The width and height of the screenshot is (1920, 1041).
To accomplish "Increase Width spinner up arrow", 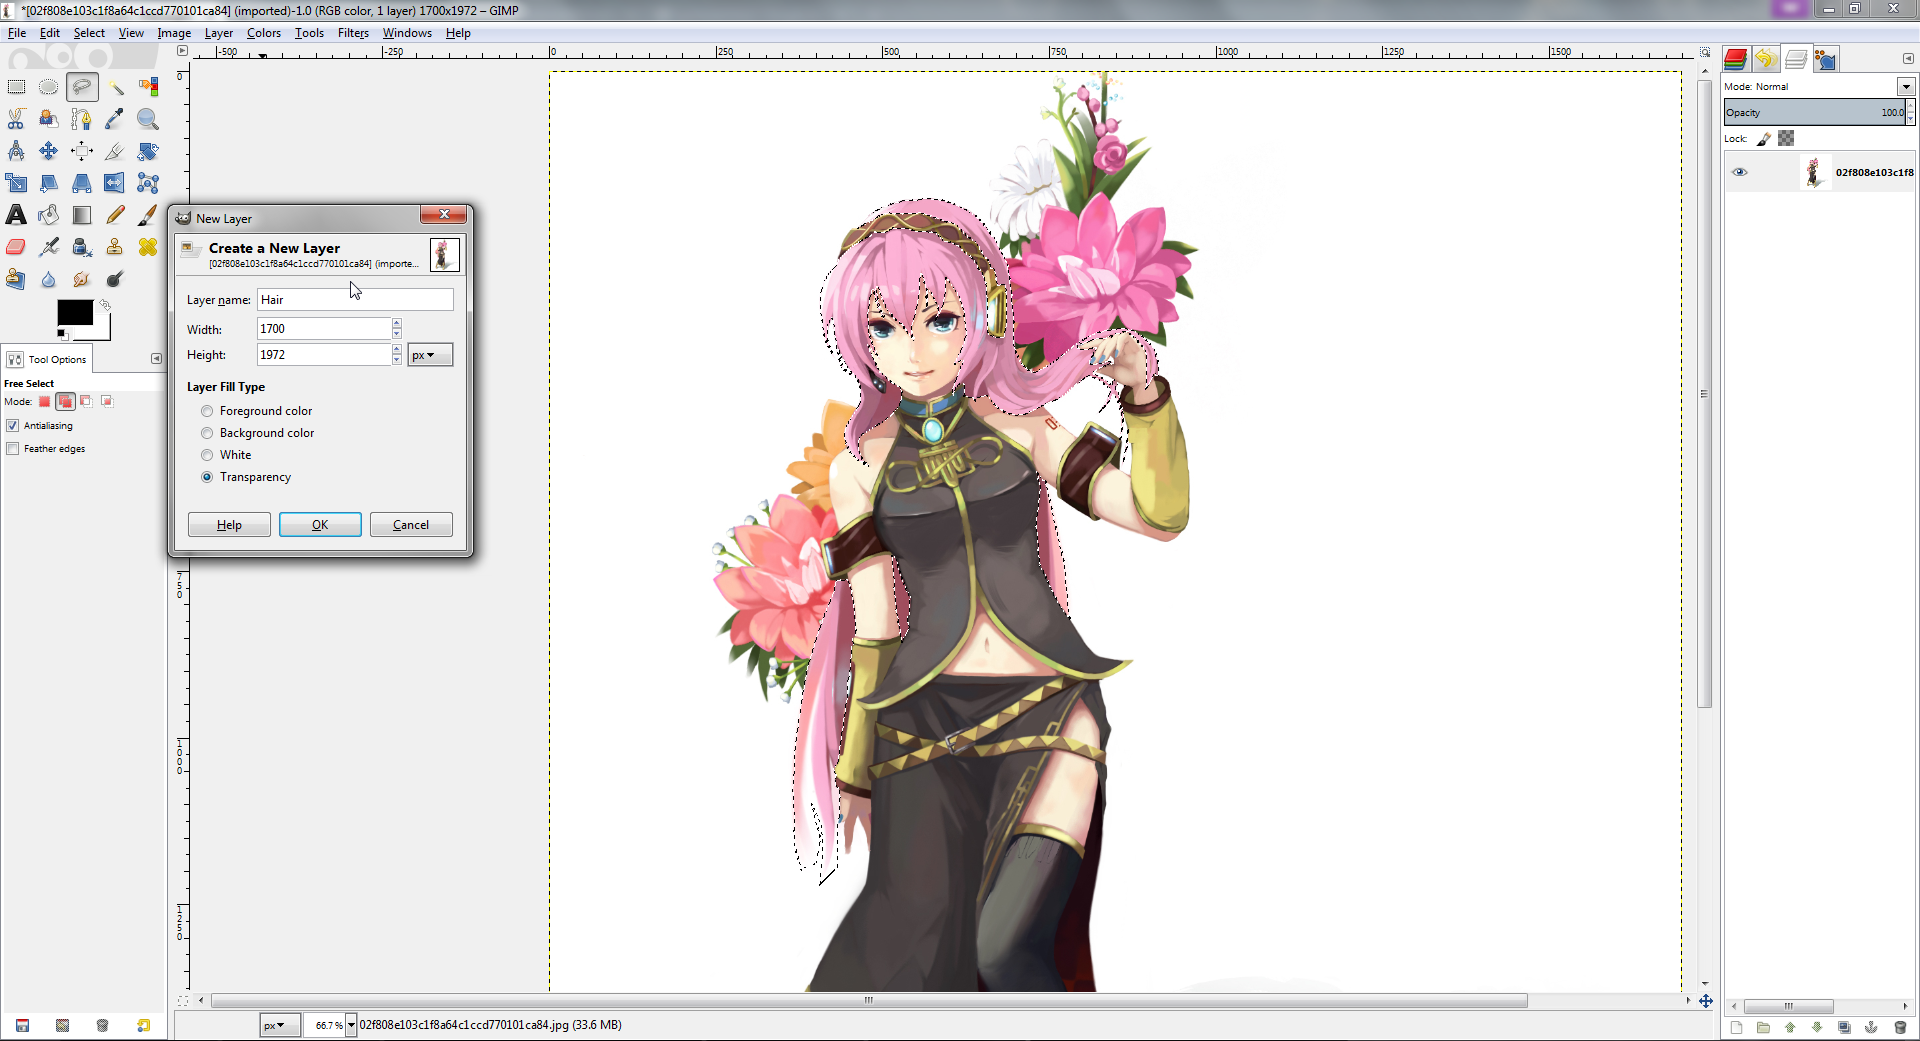I will 397,323.
